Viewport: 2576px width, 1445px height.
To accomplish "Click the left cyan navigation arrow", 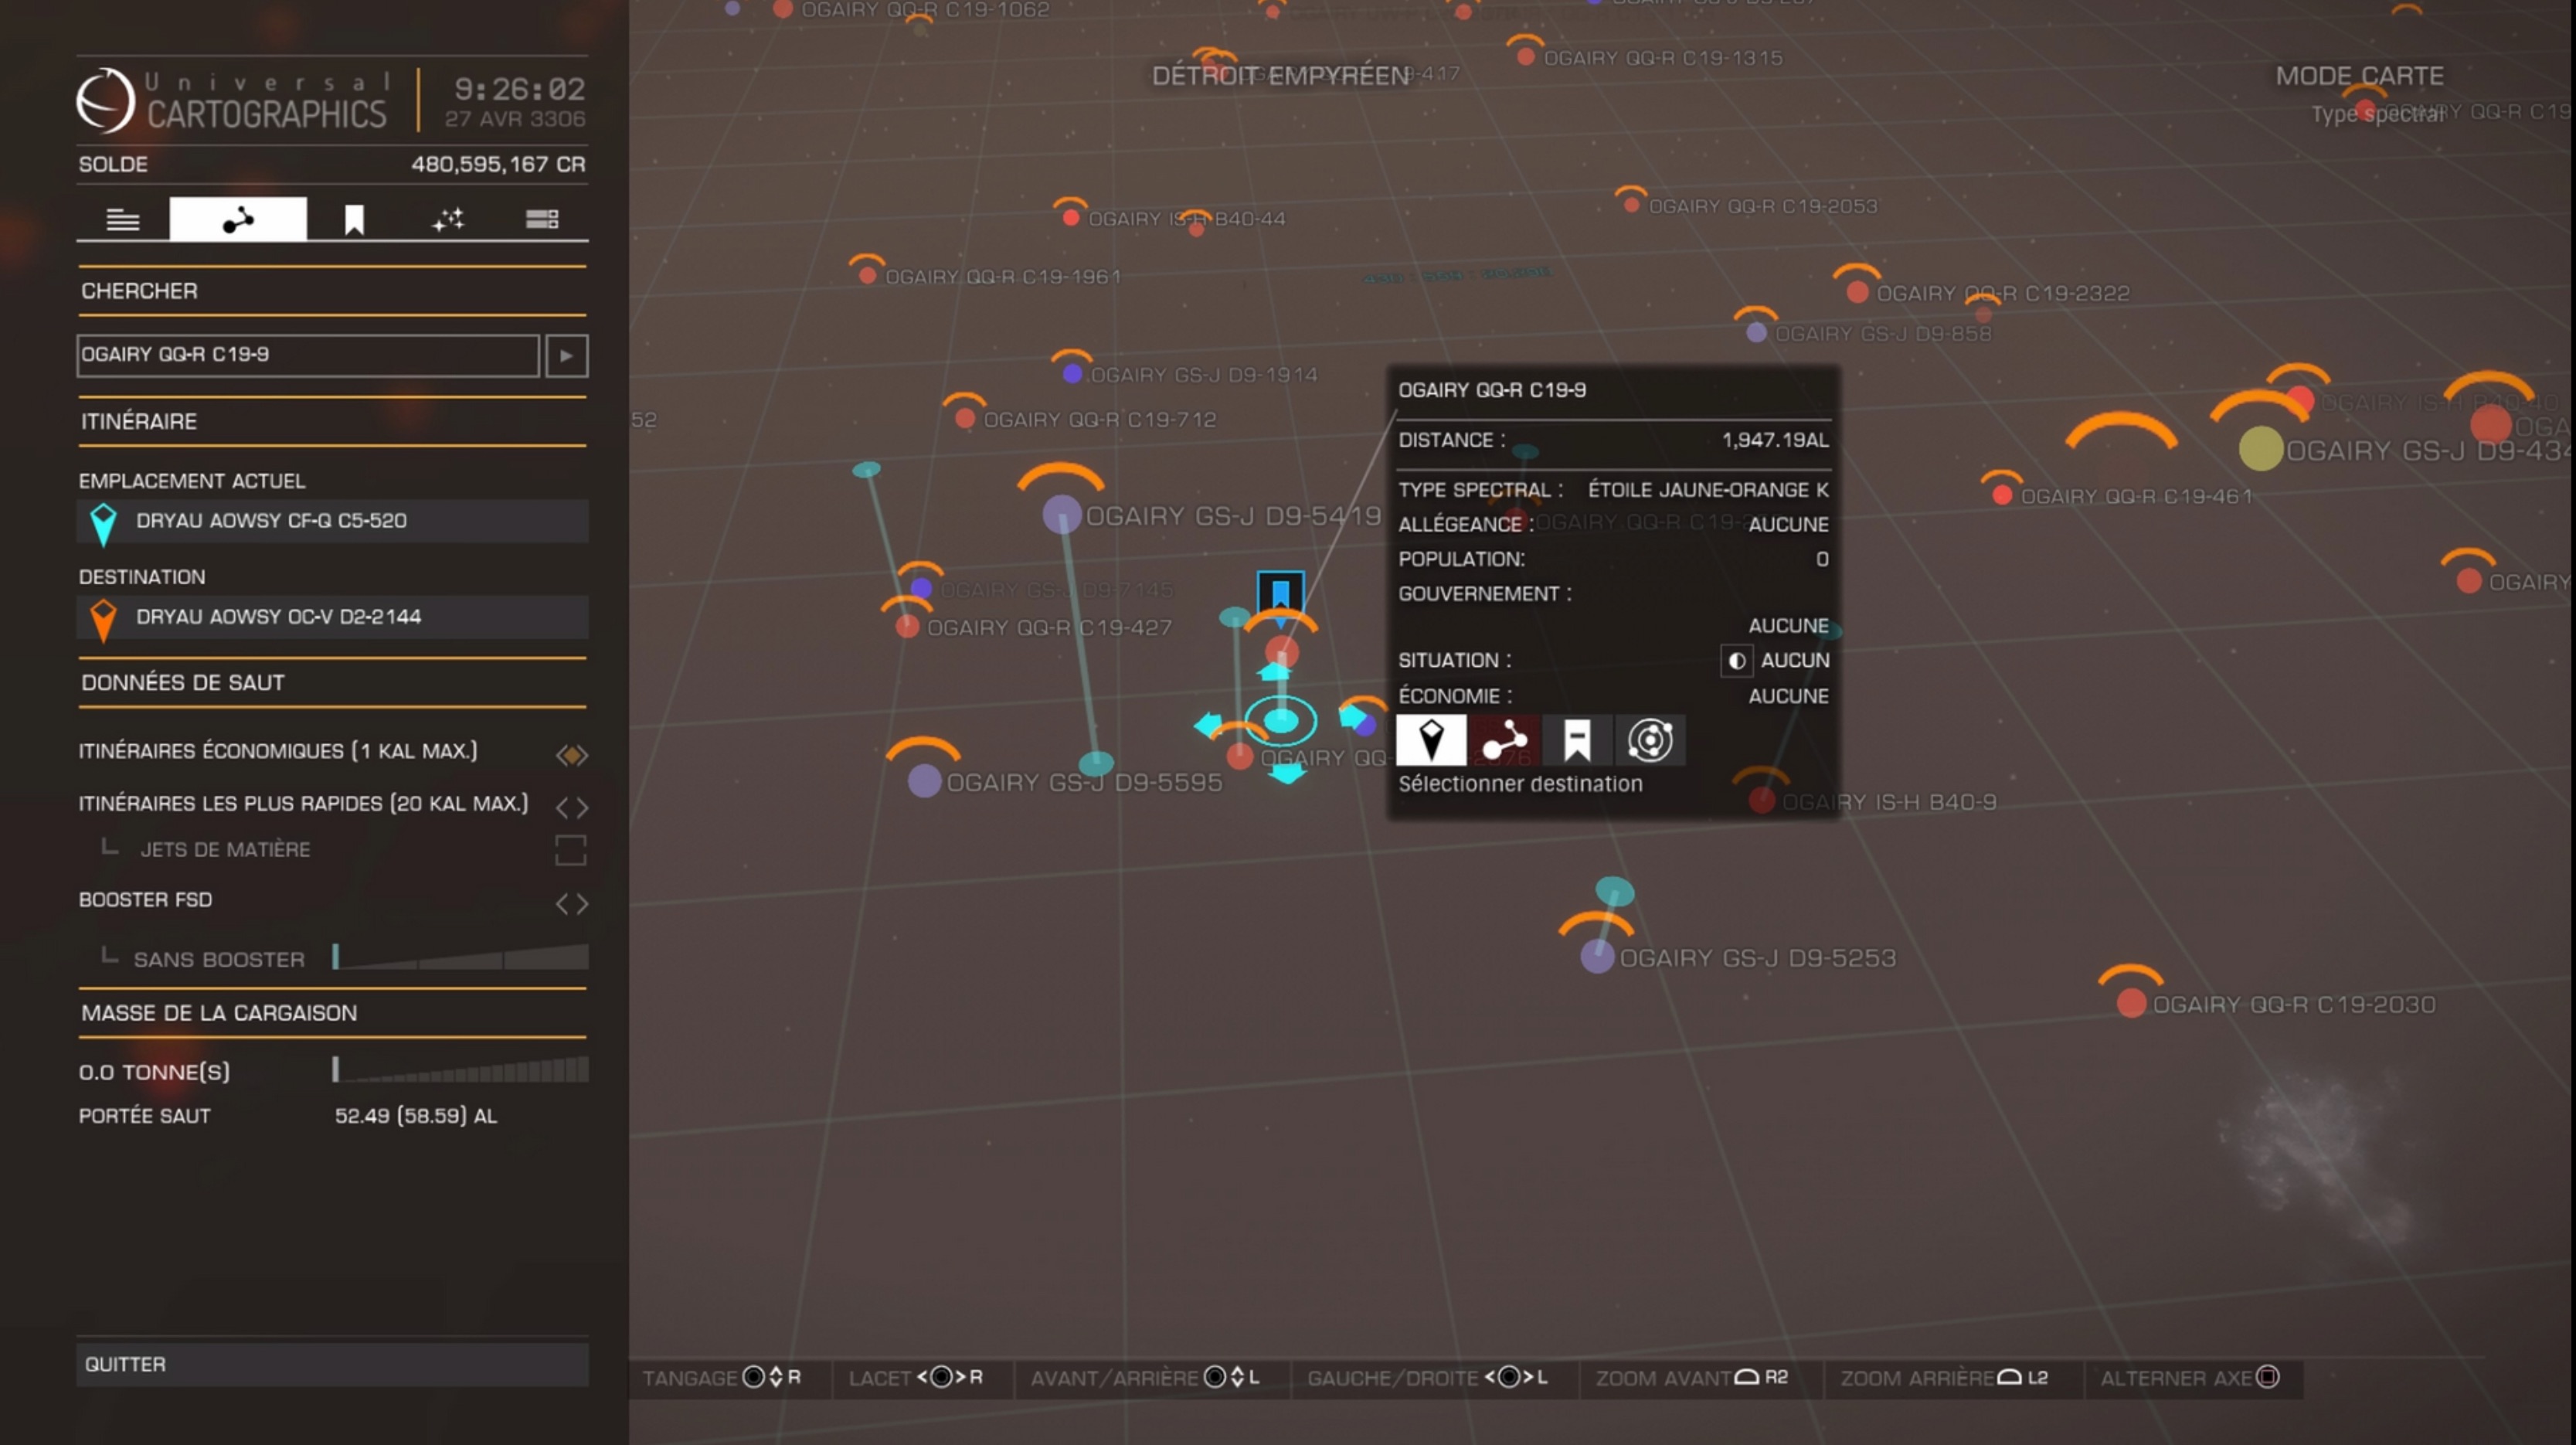I will click(x=1208, y=724).
